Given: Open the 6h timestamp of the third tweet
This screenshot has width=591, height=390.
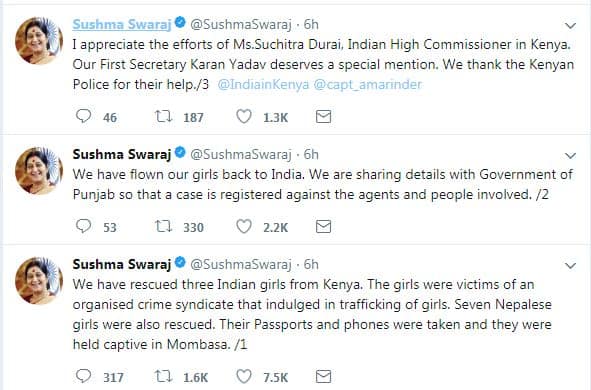Looking at the screenshot, I should [311, 265].
